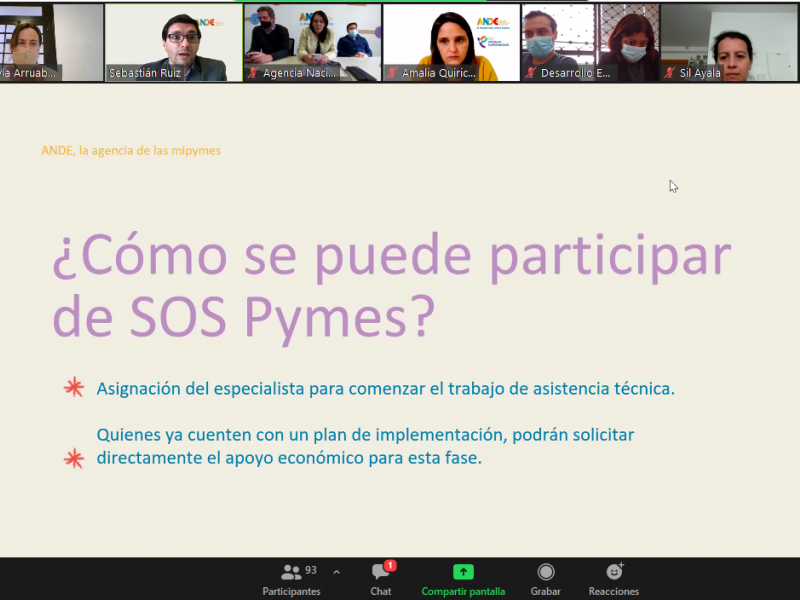800x600 pixels.
Task: Click the Chat label
Action: [381, 591]
